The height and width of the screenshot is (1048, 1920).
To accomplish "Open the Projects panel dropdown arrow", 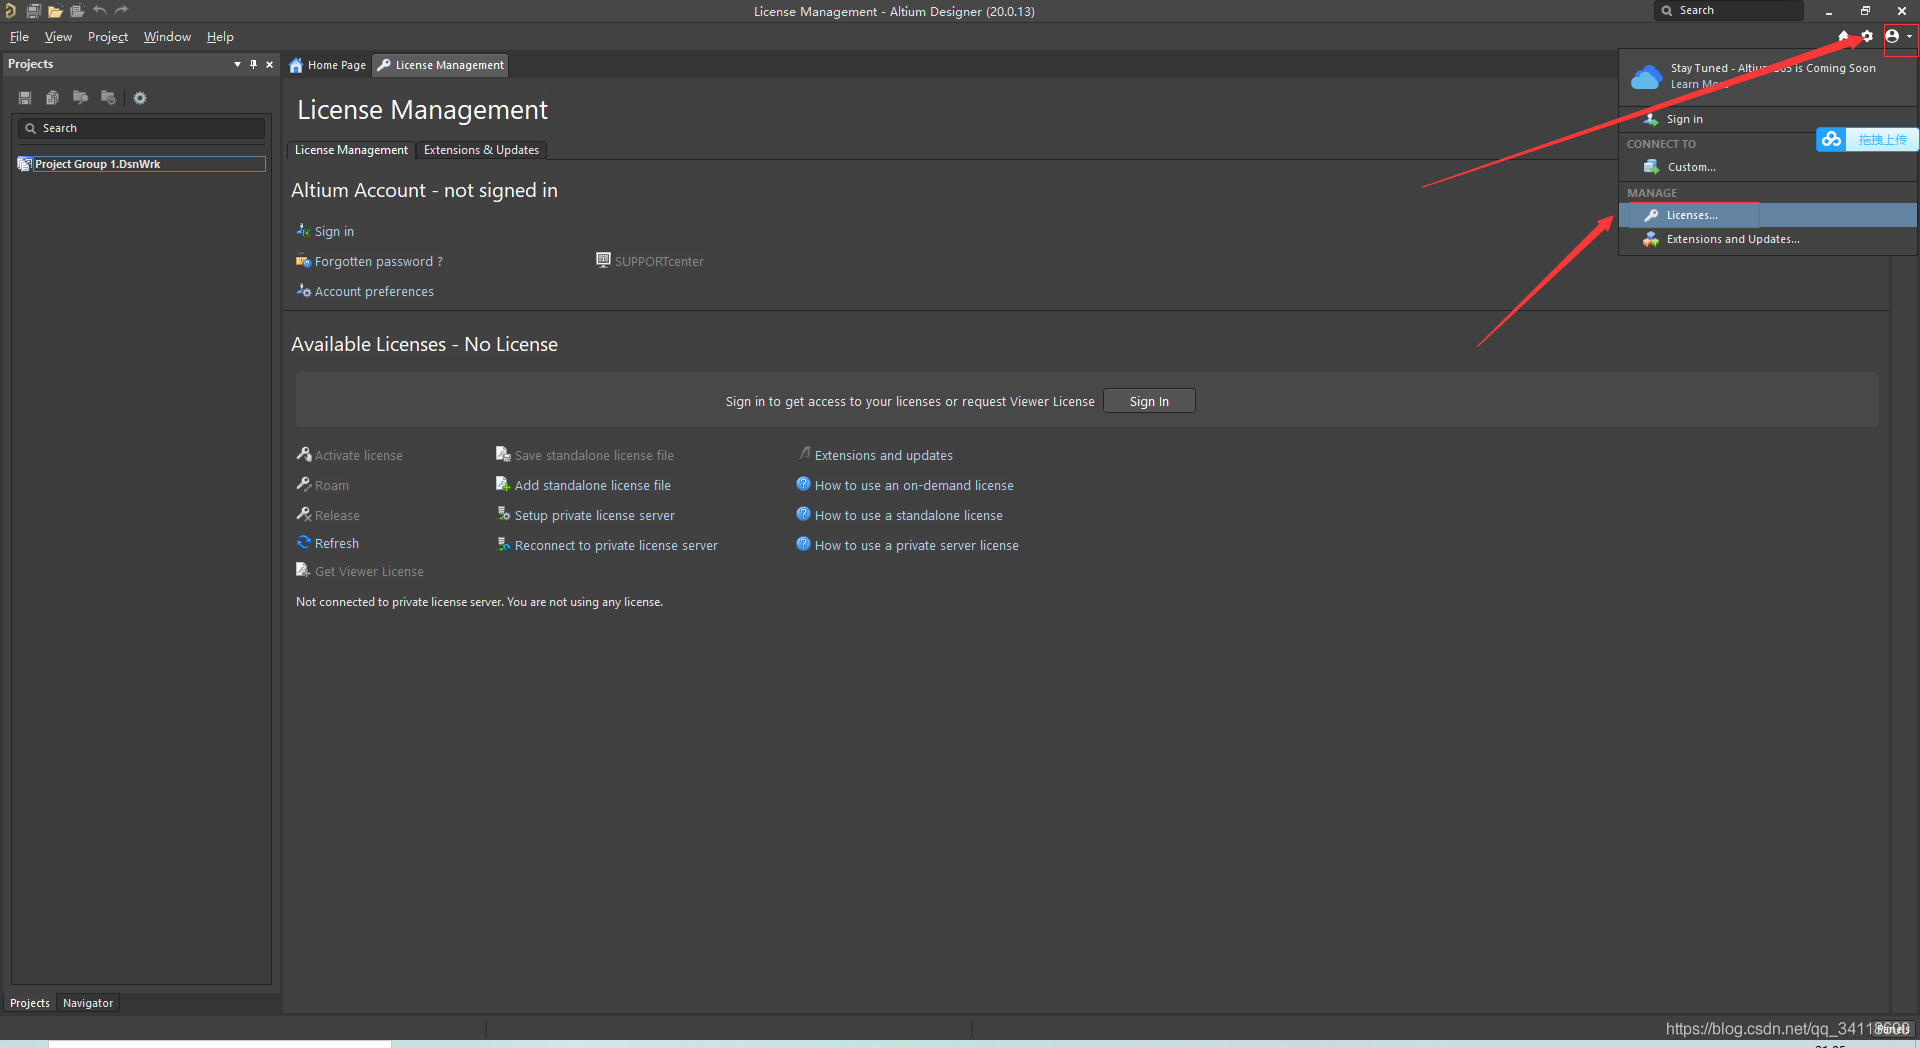I will point(237,64).
